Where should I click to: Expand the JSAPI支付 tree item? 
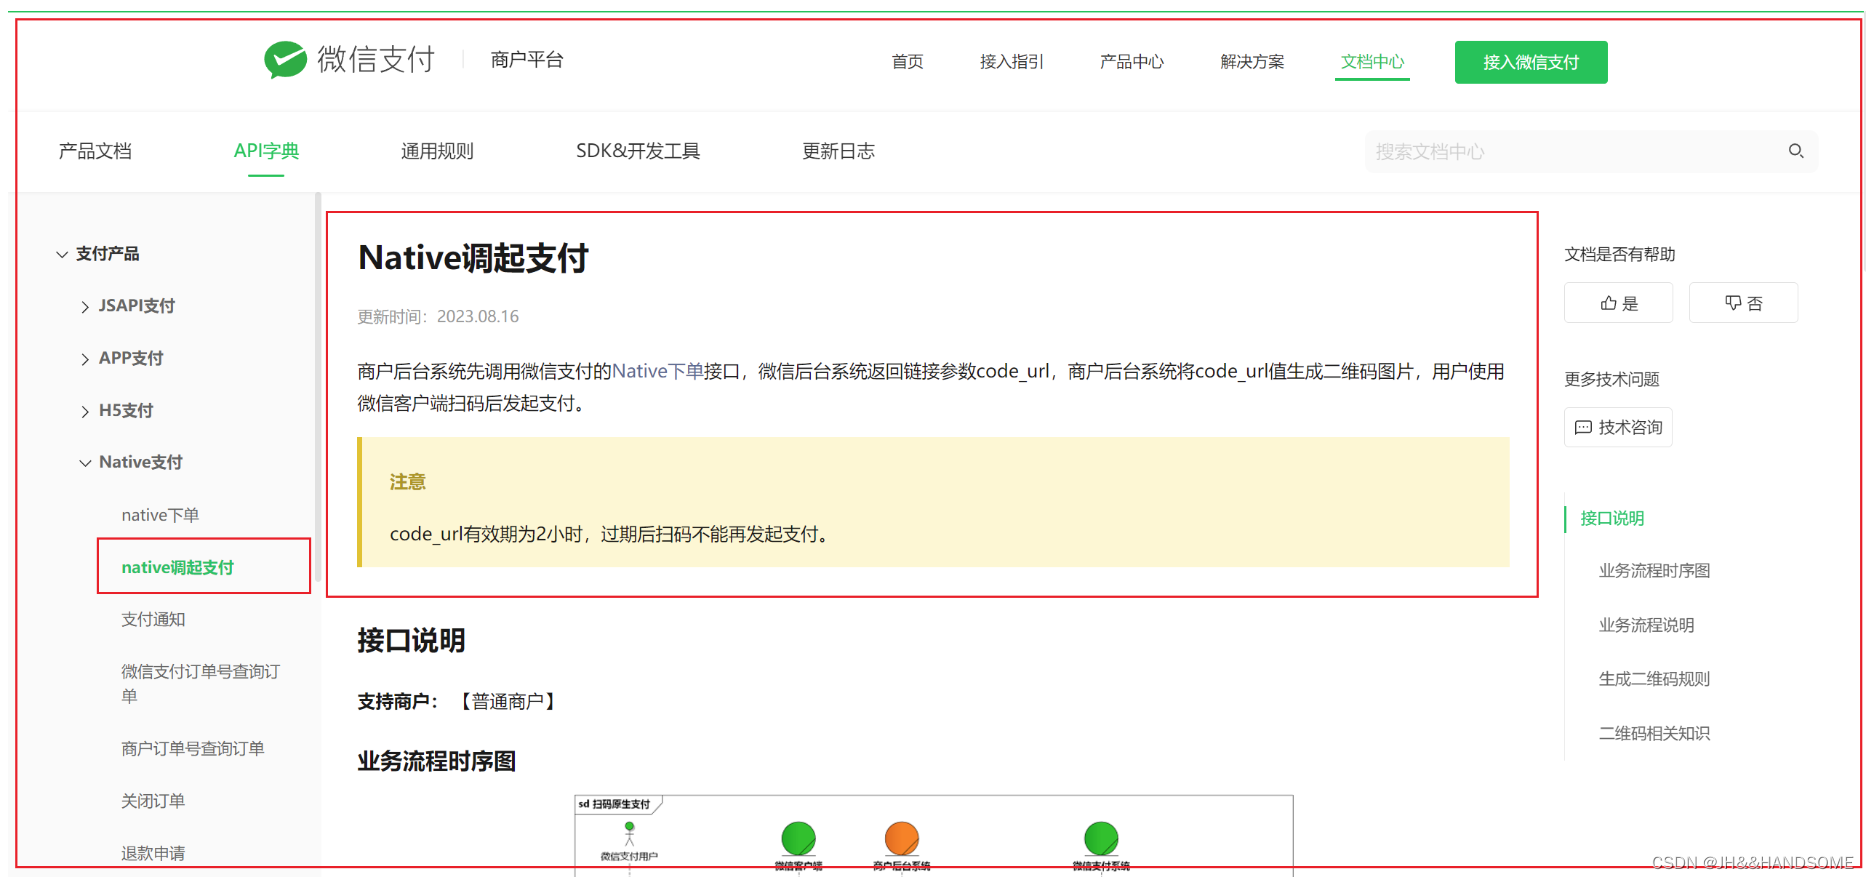coord(85,307)
